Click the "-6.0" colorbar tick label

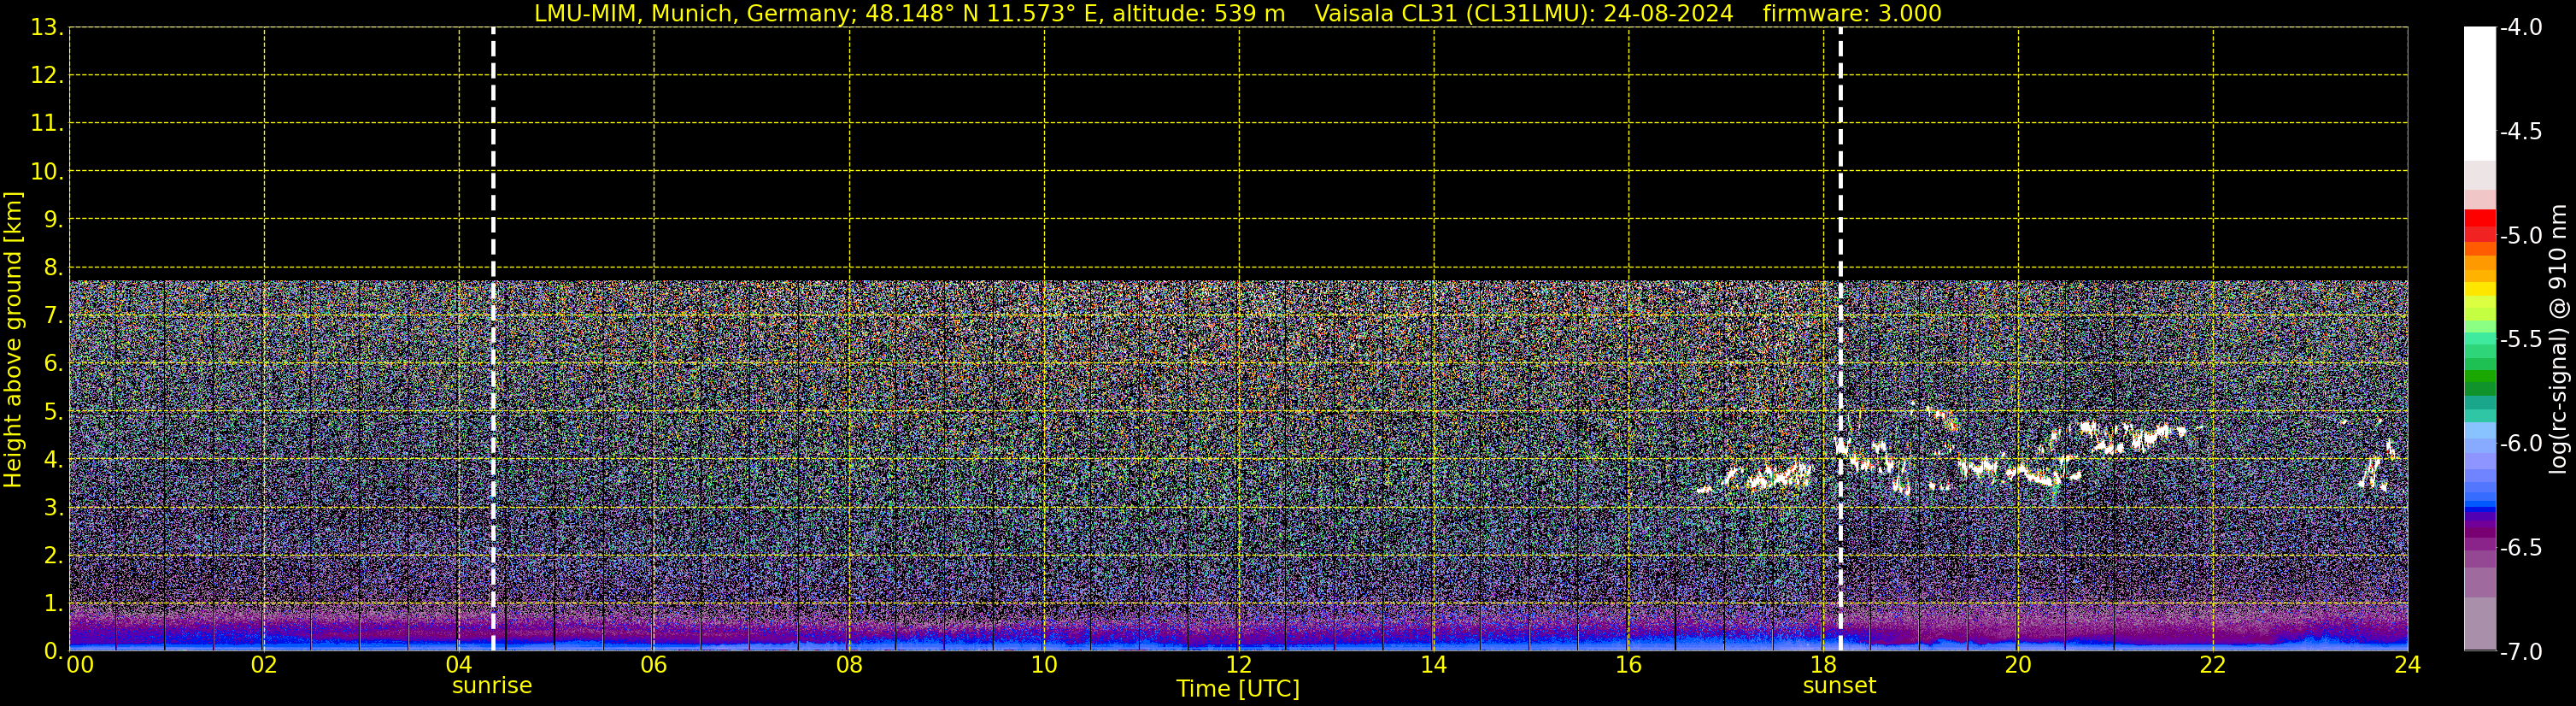(2520, 444)
